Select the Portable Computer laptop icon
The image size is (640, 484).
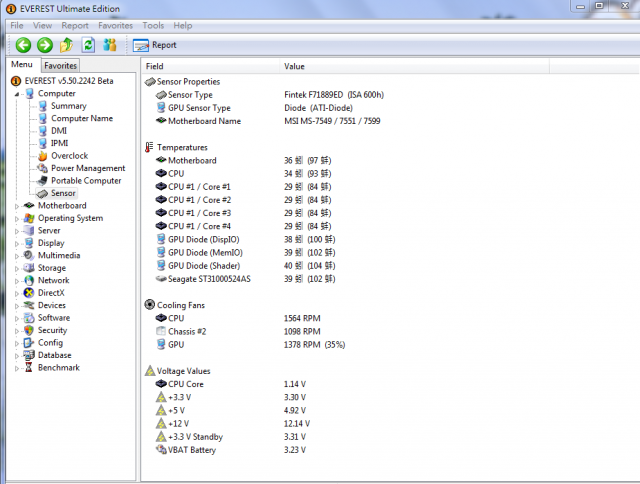42,181
